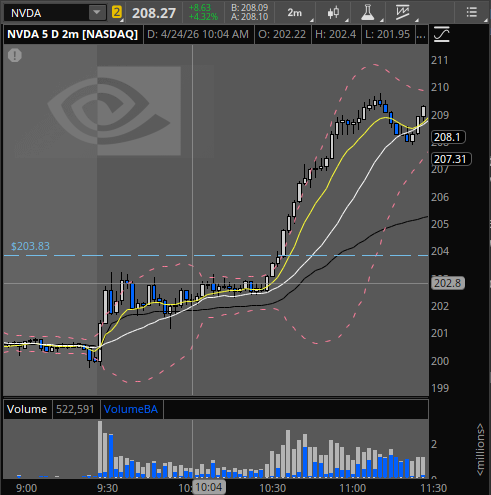Click the NVDA 5 D 2m [NASDAQ] title

pos(73,34)
